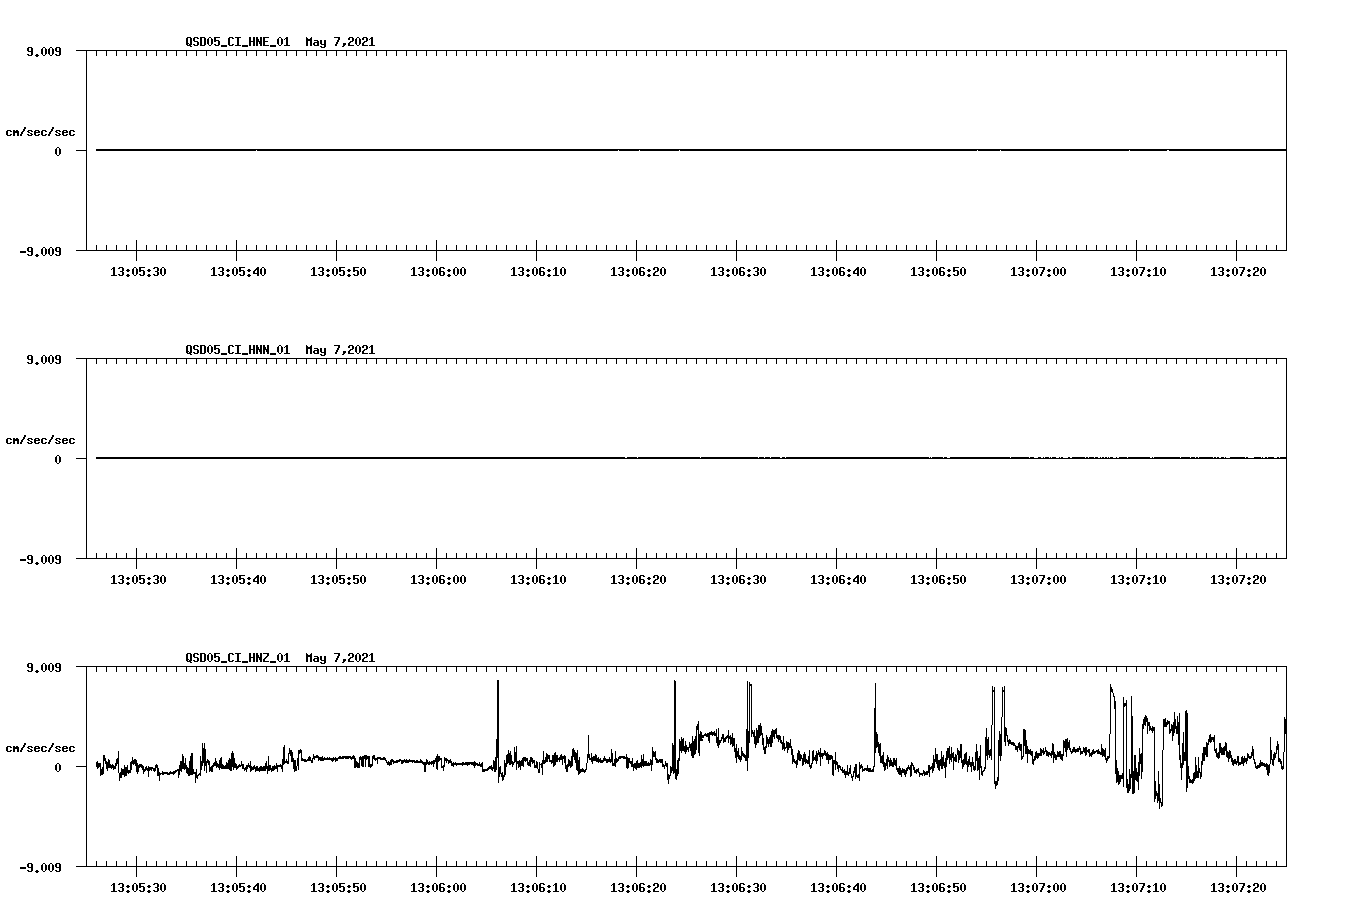This screenshot has width=1358, height=924.
Task: Select the 13:07:20 tick label on bottom axis
Action: (x=1240, y=886)
